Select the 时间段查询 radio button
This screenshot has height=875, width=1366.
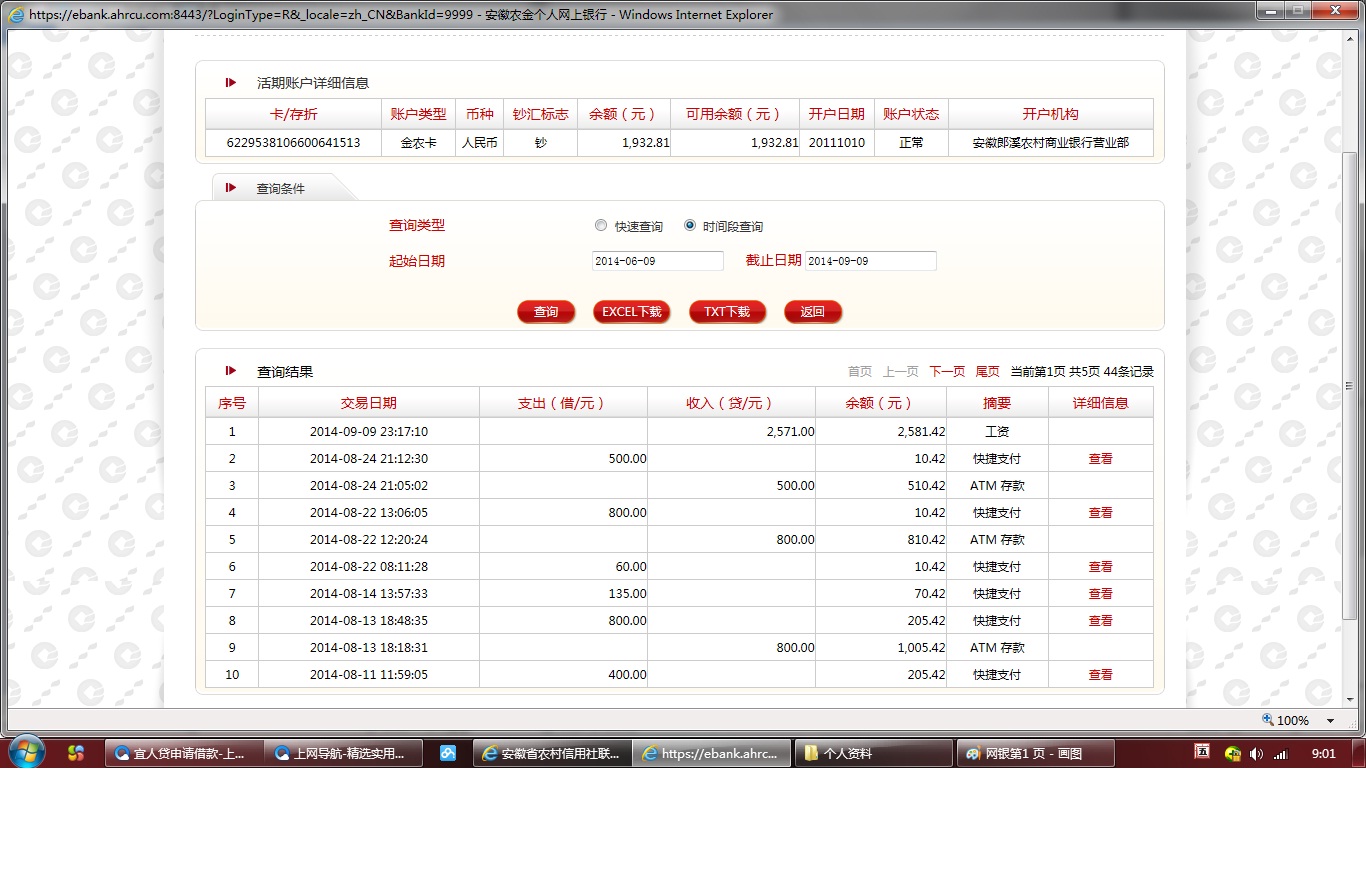pos(690,226)
